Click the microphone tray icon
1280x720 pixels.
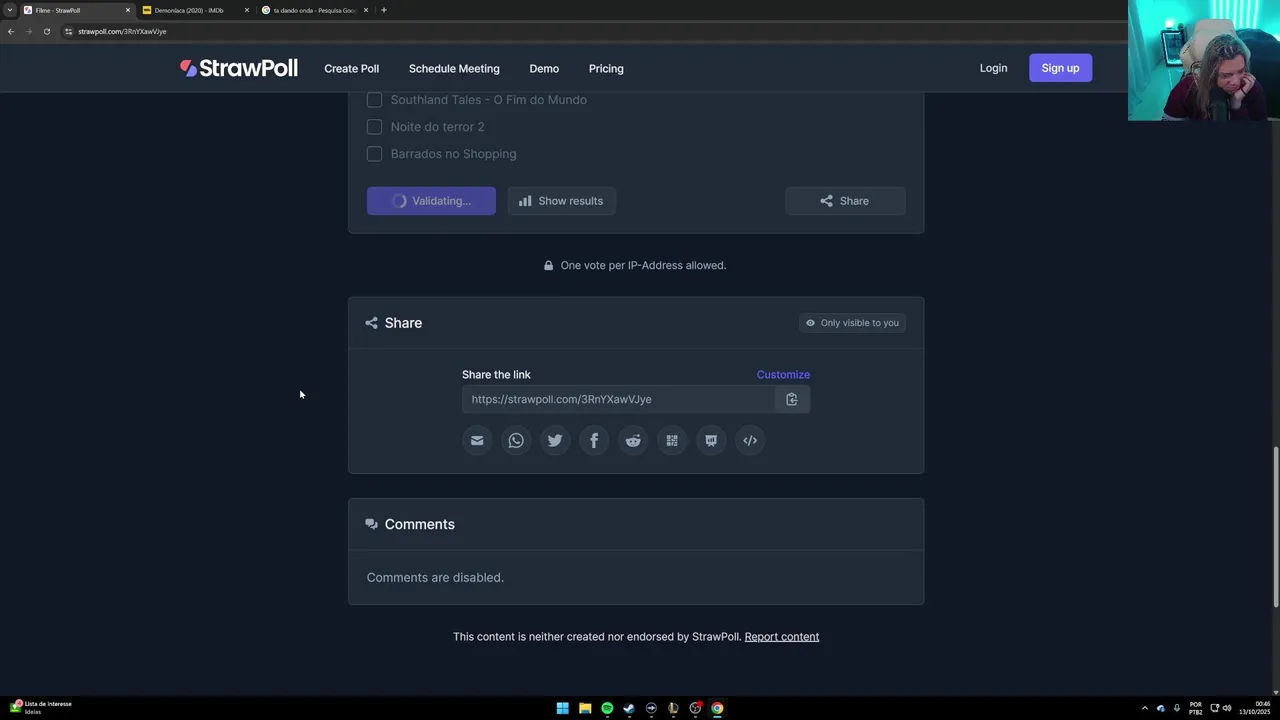[1176, 708]
